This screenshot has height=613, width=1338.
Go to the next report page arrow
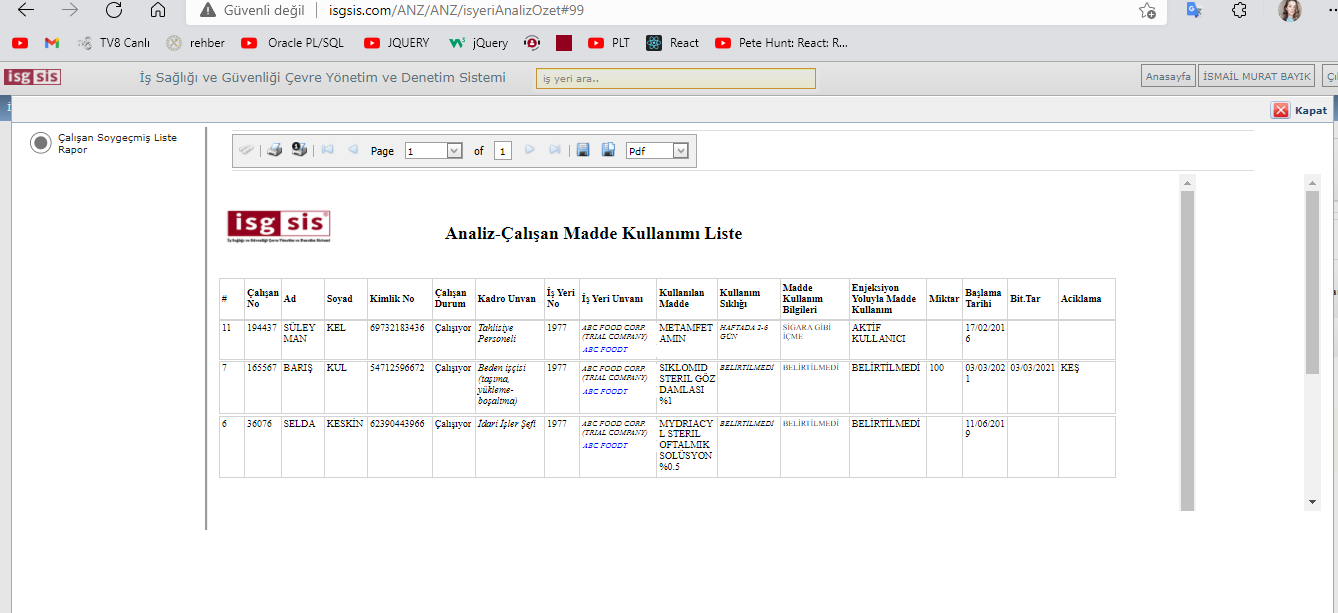530,150
